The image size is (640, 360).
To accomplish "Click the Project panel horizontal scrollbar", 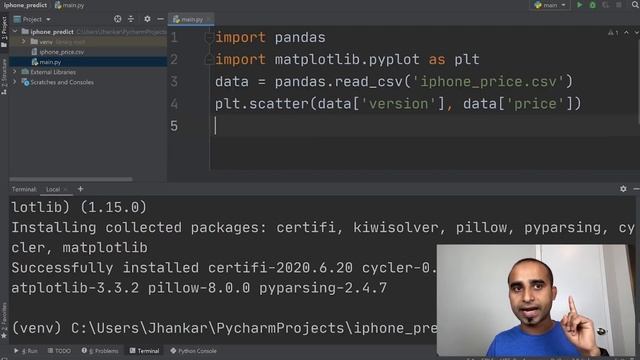I will 71,179.
